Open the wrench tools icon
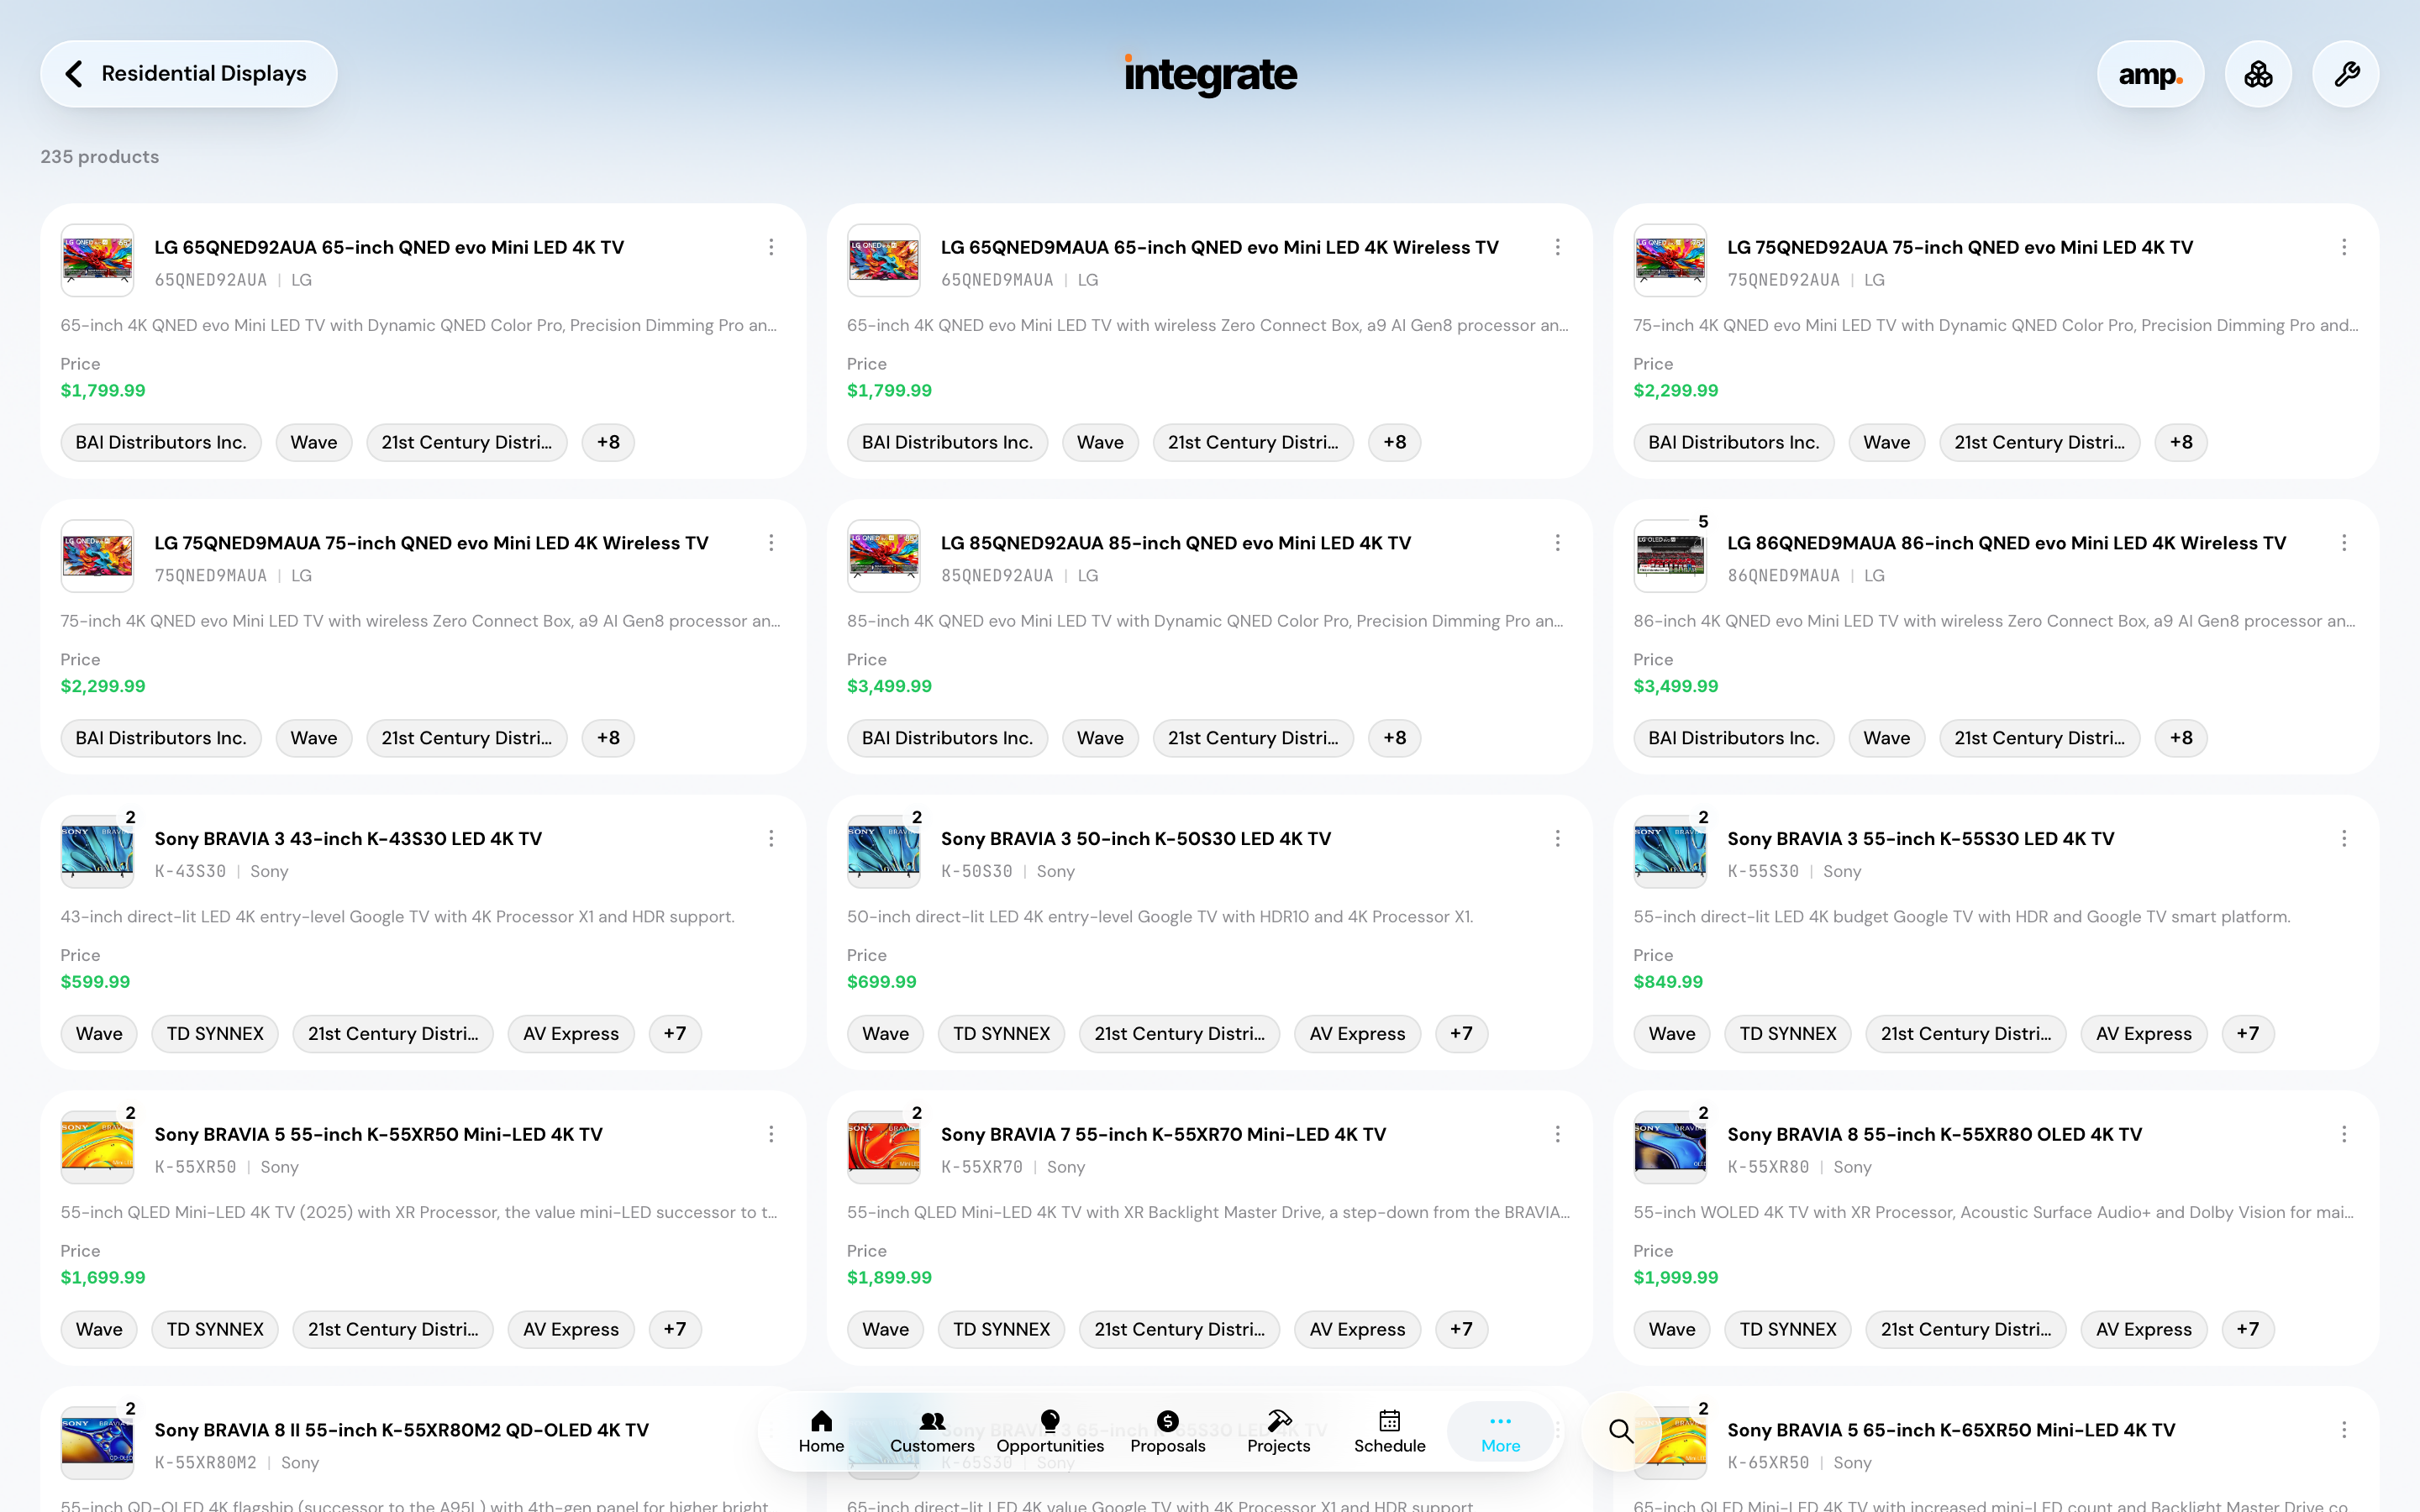The width and height of the screenshot is (2420, 1512). click(2346, 74)
